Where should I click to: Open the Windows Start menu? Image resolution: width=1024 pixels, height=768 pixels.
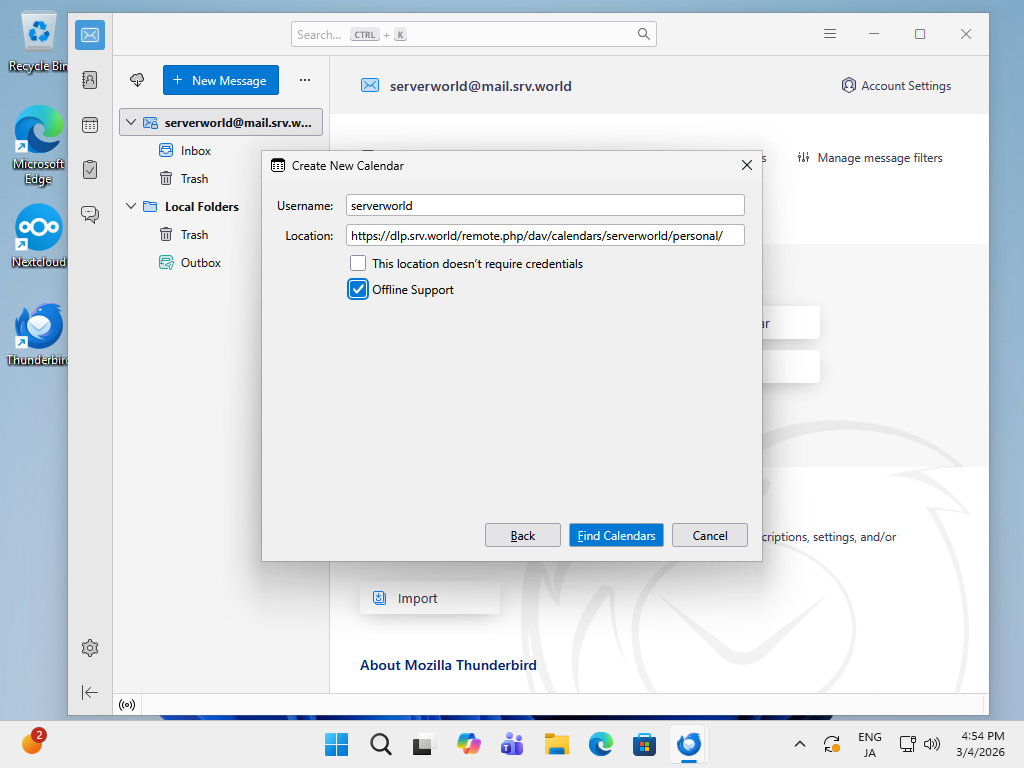(336, 744)
